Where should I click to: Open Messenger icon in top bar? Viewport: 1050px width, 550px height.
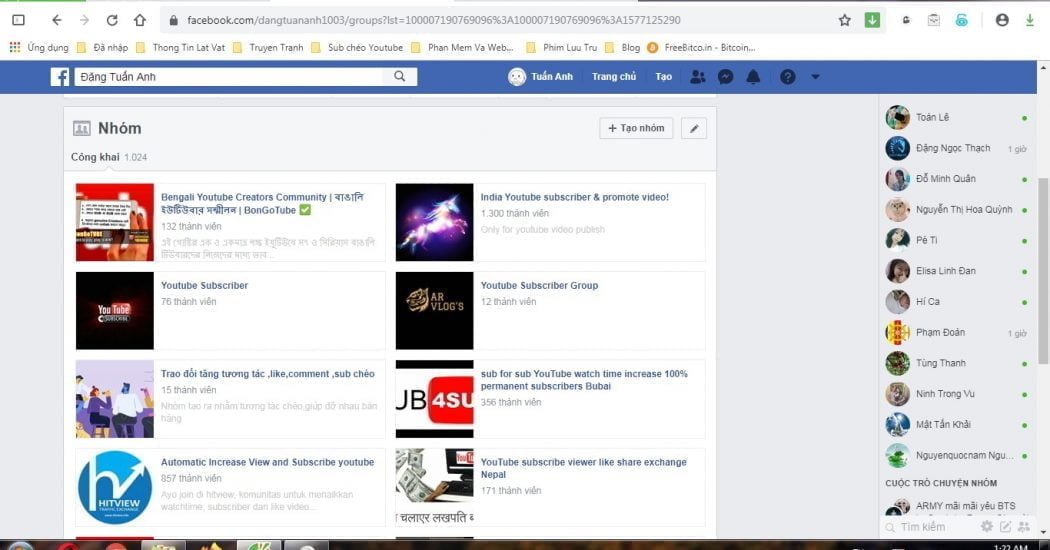point(725,77)
